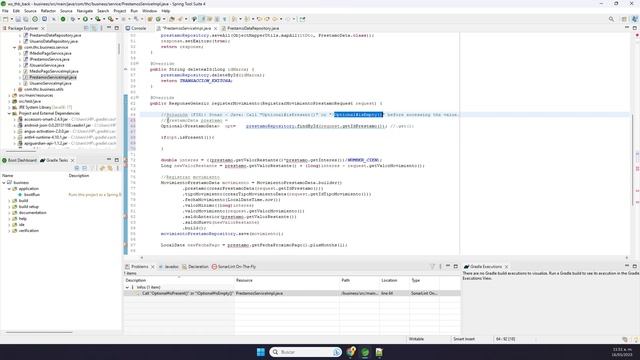640x360 pixels.
Task: Close the Gradle Executions tab
Action: pyautogui.click(x=507, y=267)
